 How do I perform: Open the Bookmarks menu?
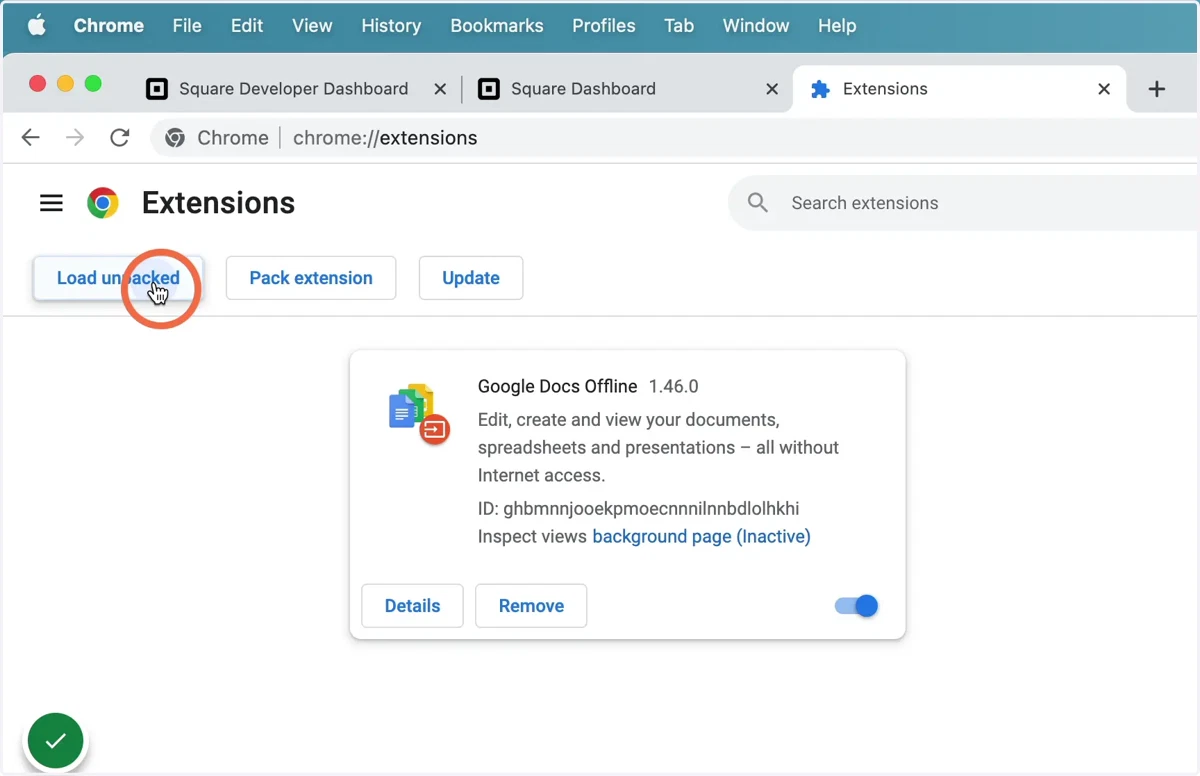497,26
